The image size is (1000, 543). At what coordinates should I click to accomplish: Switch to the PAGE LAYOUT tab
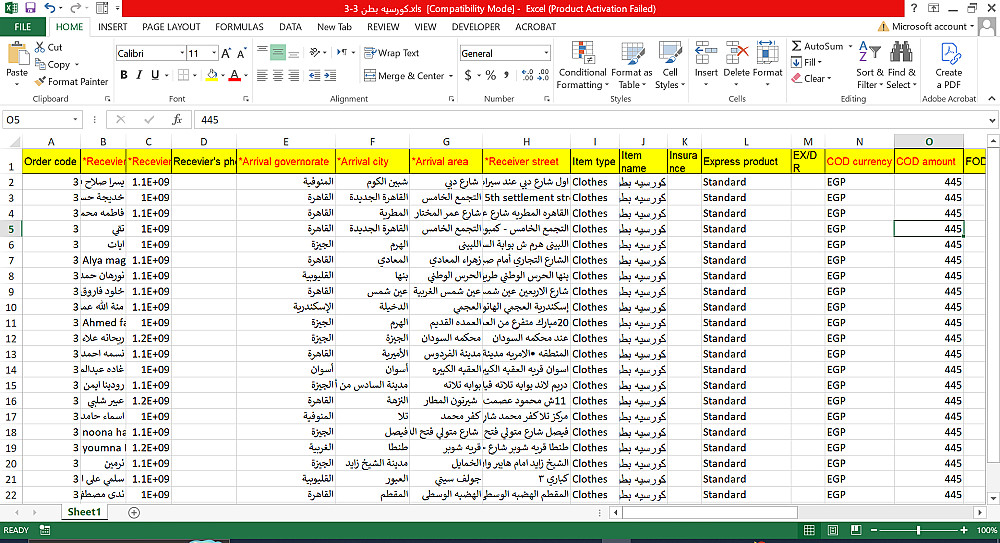pyautogui.click(x=171, y=27)
